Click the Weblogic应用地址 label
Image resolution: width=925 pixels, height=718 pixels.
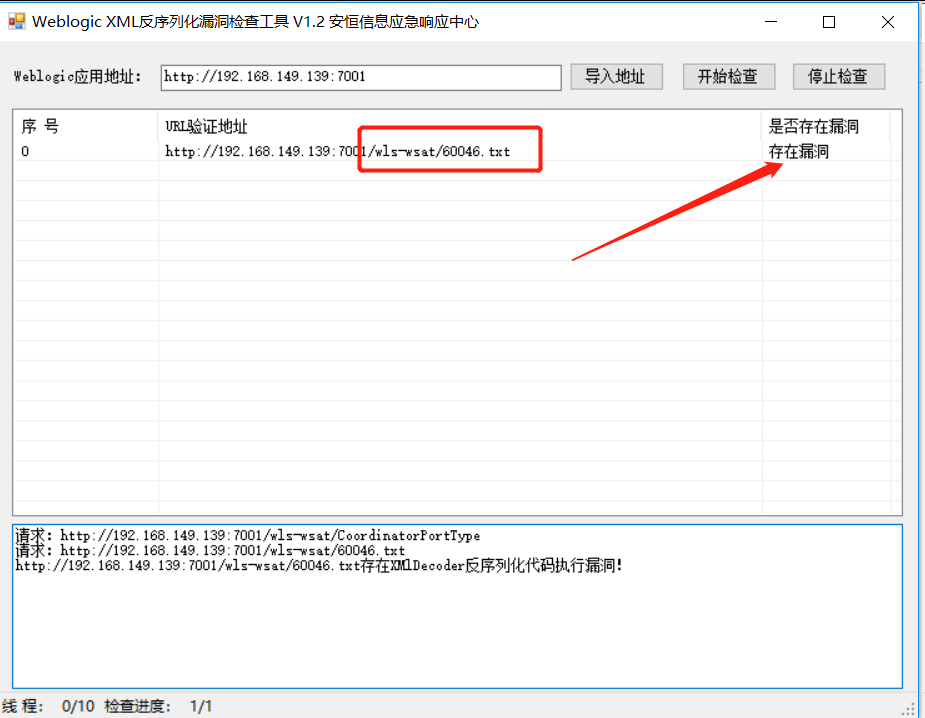(78, 77)
